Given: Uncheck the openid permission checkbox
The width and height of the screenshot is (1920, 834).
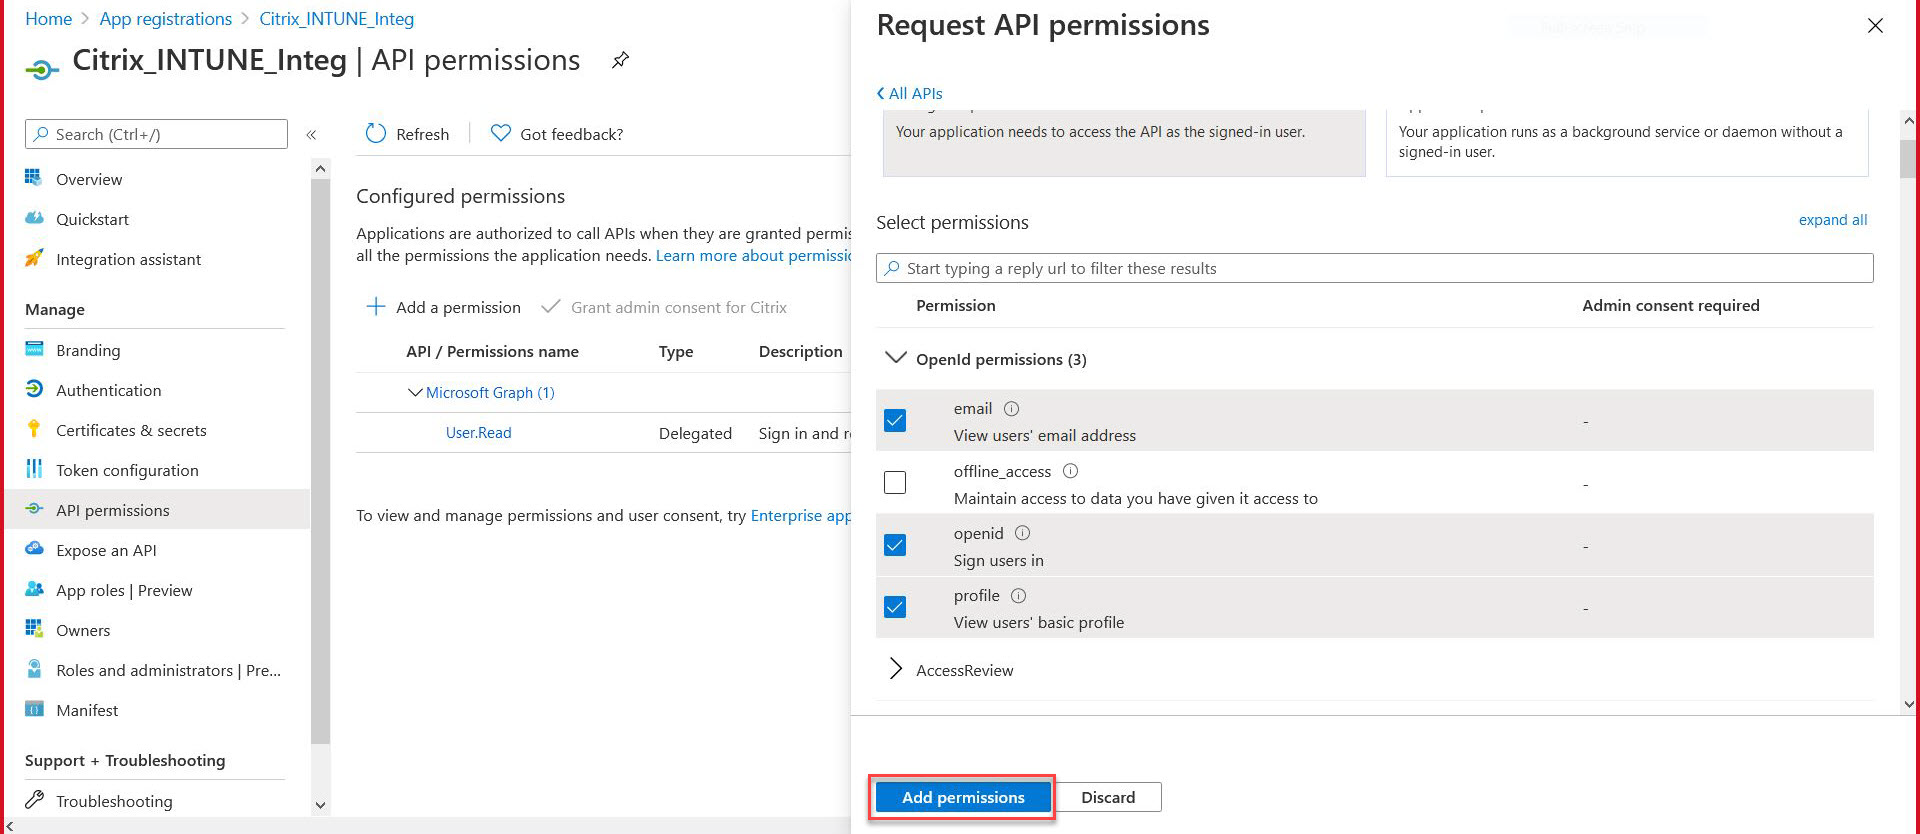Looking at the screenshot, I should [895, 545].
